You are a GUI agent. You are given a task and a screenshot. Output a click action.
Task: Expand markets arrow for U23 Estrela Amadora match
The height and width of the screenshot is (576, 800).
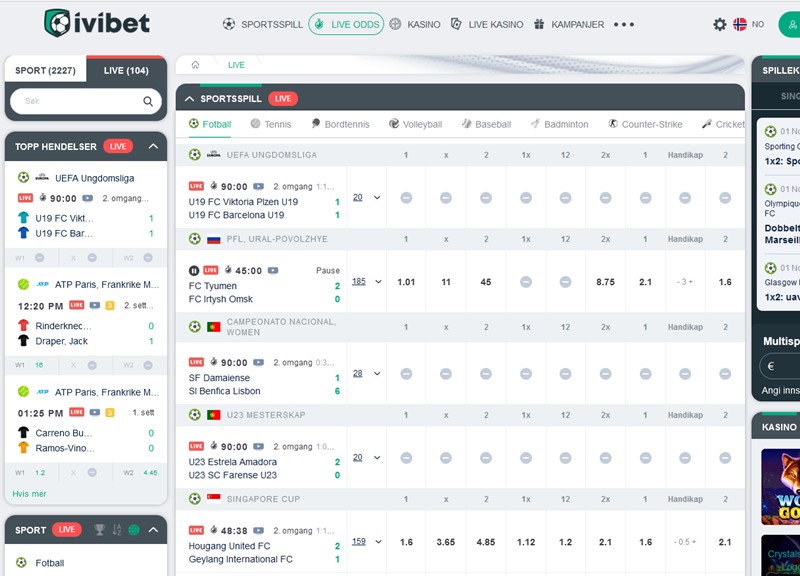[x=377, y=458]
